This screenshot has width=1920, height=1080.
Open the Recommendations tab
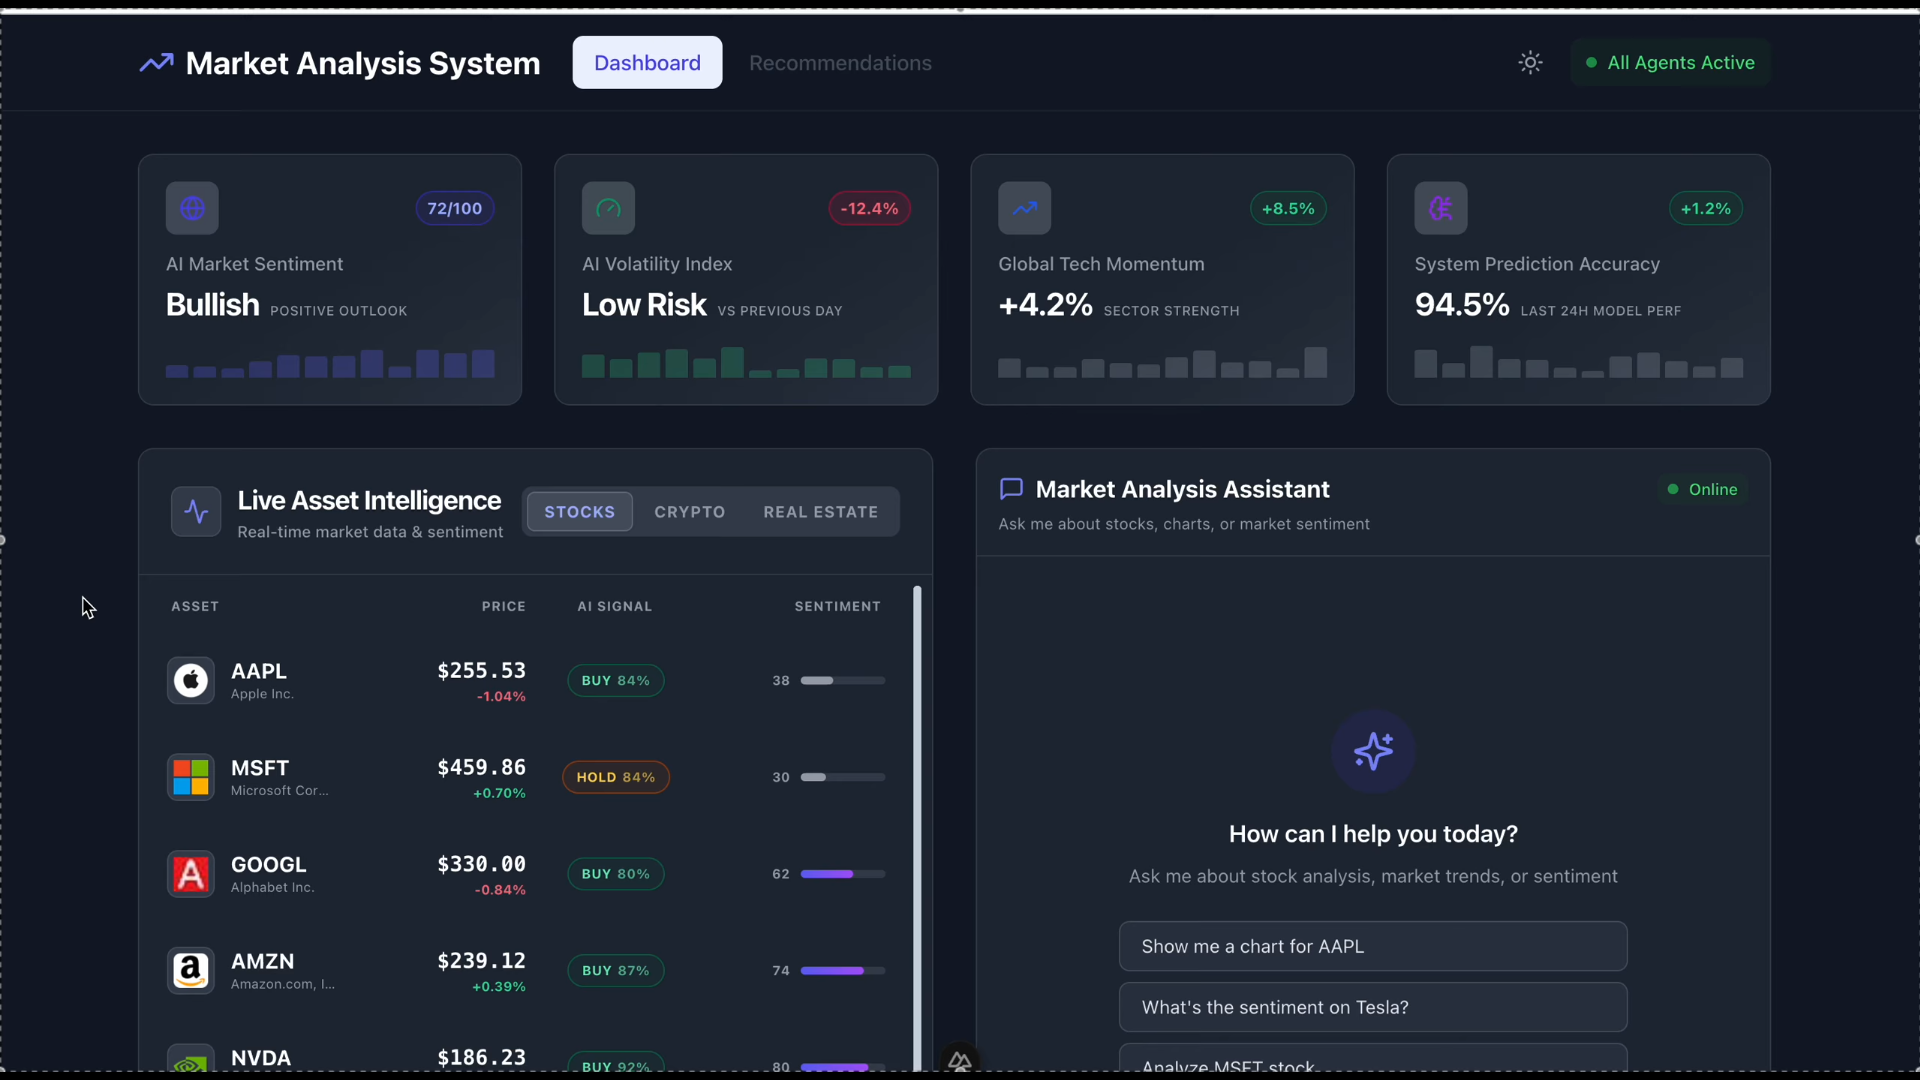(x=840, y=63)
